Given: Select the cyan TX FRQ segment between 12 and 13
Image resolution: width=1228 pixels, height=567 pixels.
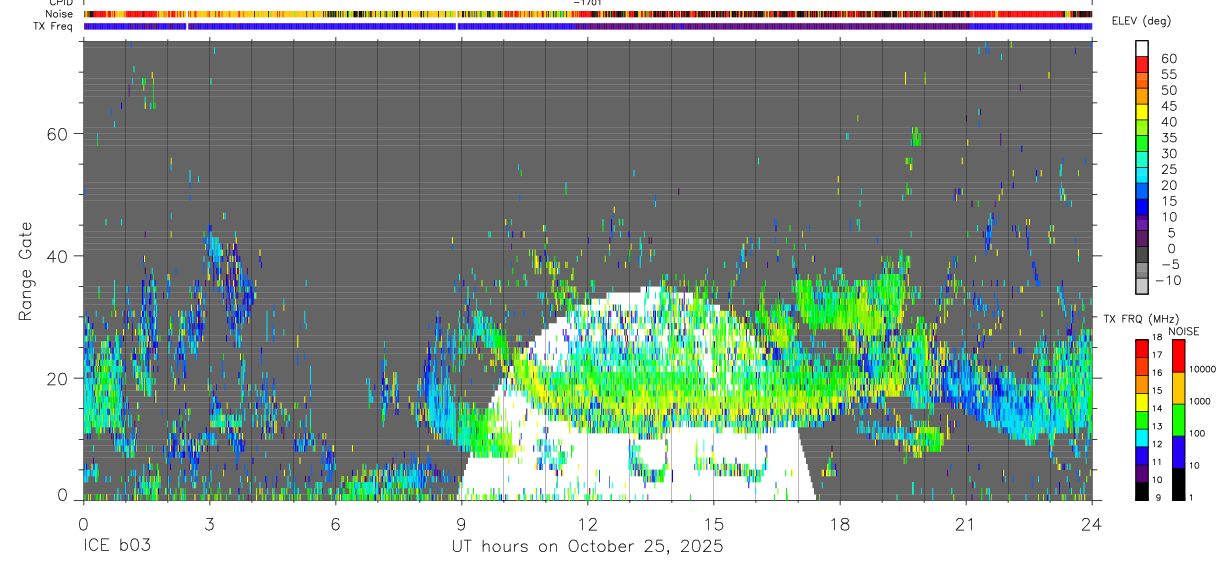Looking at the screenshot, I should click(x=1142, y=438).
